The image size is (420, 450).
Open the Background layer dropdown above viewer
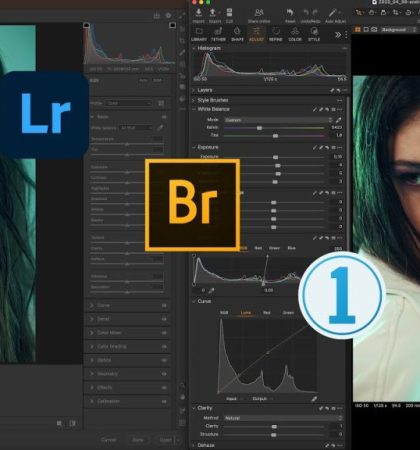click(398, 30)
